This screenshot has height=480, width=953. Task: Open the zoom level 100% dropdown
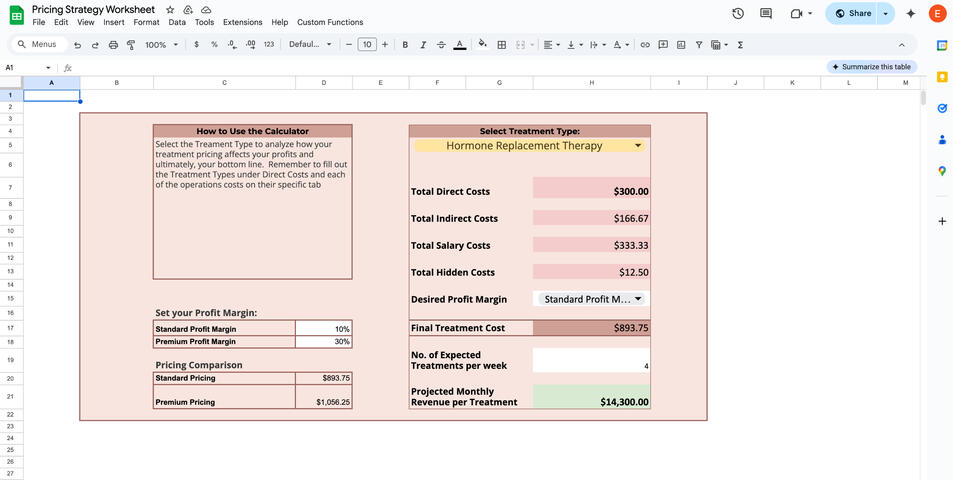point(161,45)
